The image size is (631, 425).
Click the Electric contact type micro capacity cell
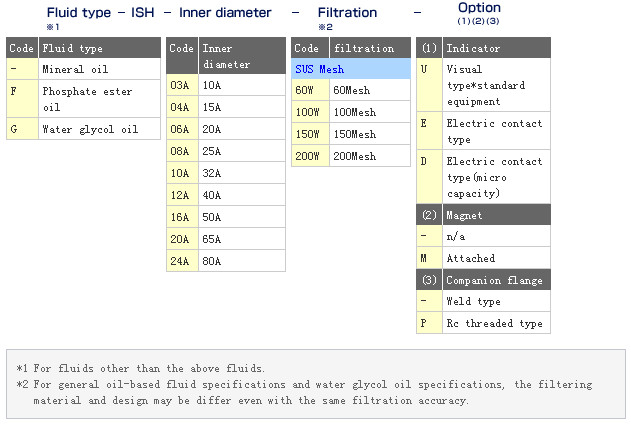[x=495, y=177]
